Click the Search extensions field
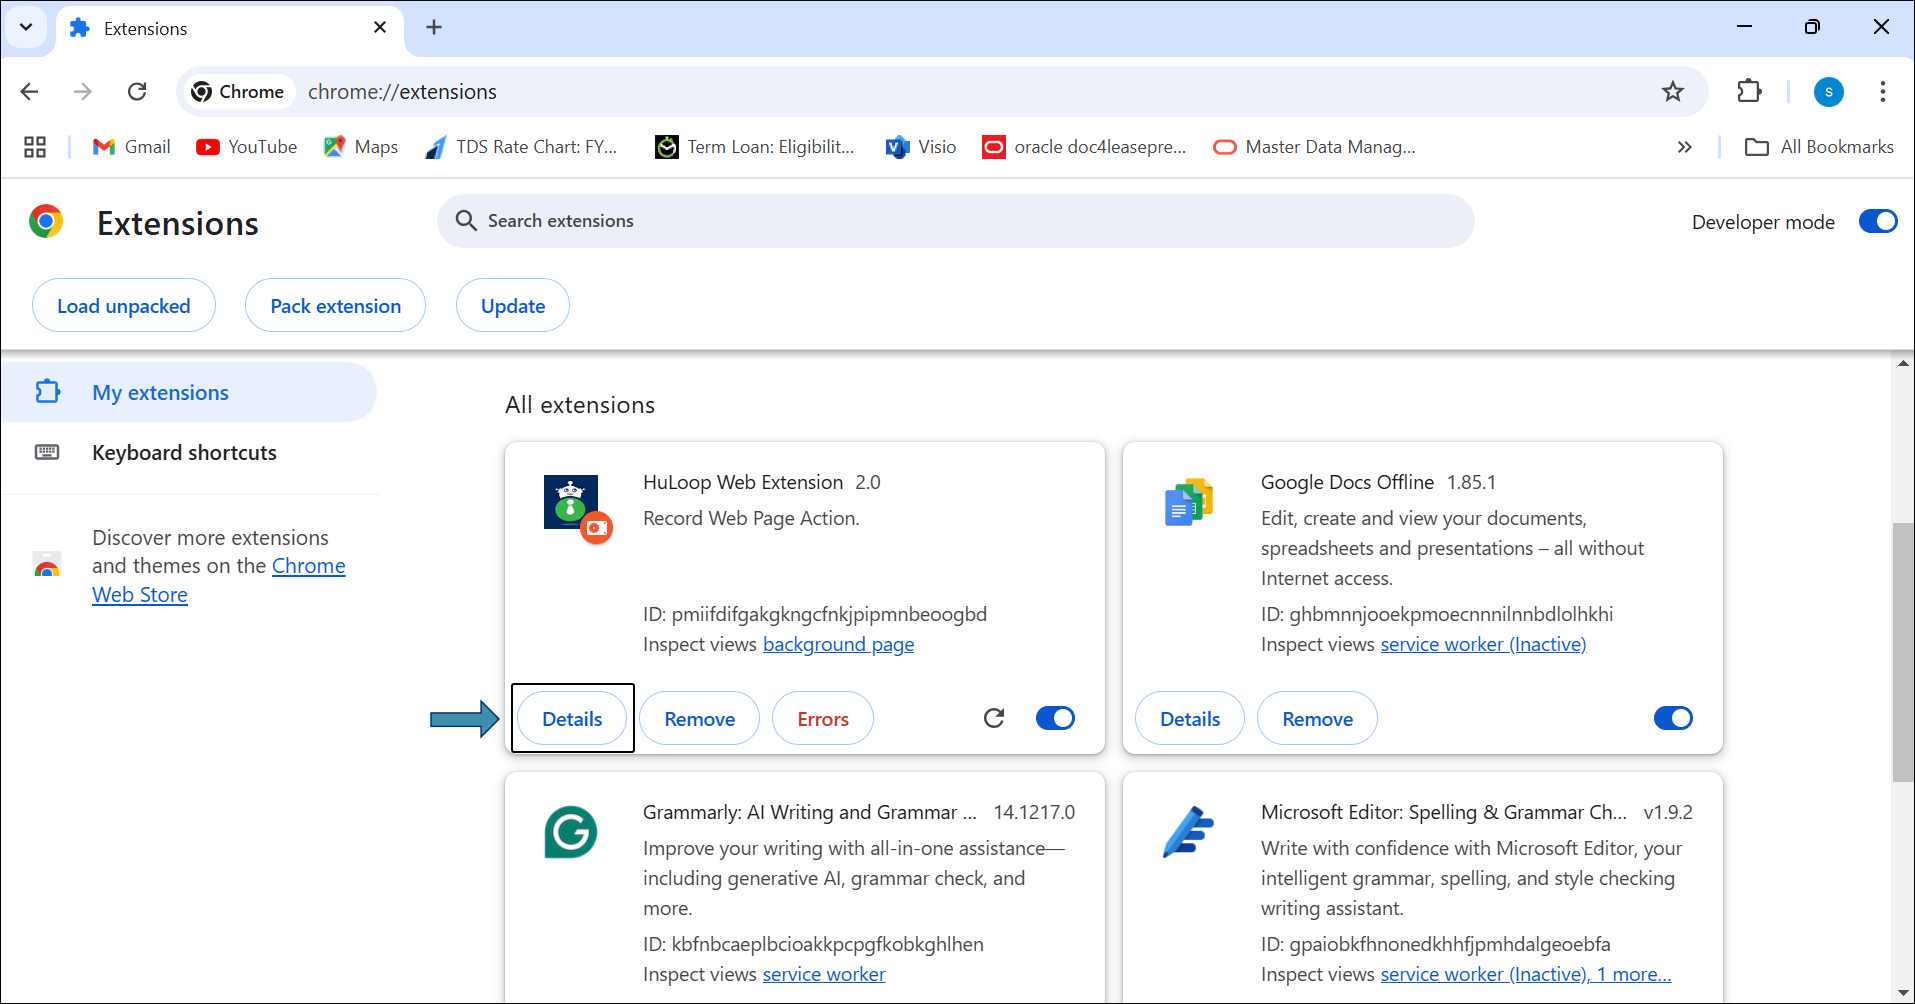 point(955,221)
